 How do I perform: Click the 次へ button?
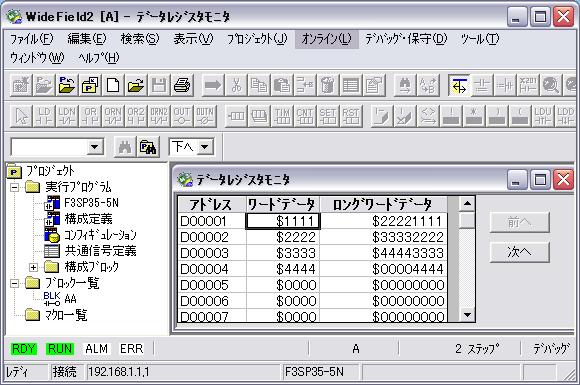(519, 252)
